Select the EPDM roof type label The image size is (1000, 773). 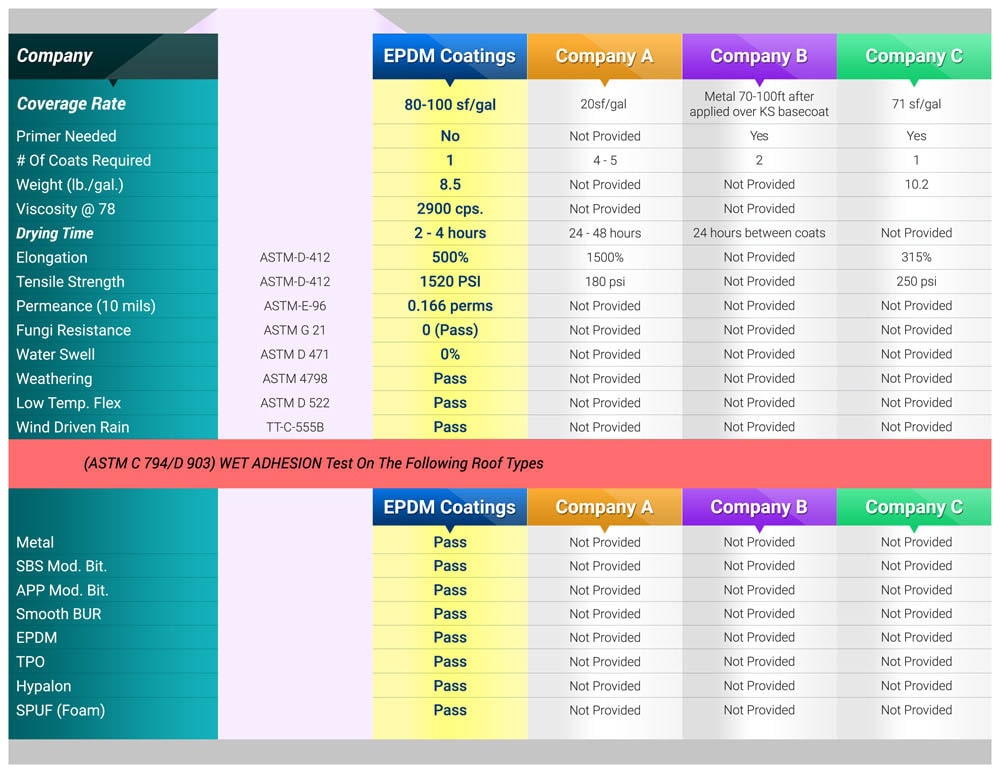click(36, 638)
